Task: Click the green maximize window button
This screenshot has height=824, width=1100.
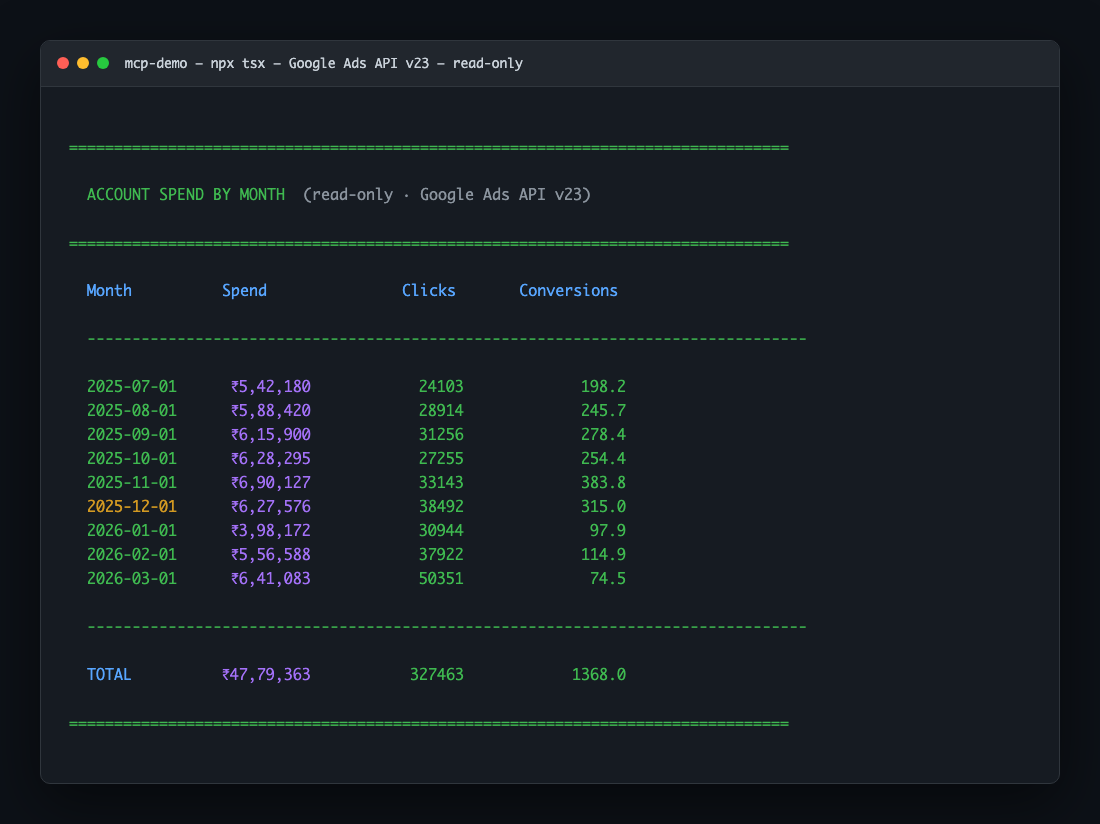Action: [x=103, y=63]
